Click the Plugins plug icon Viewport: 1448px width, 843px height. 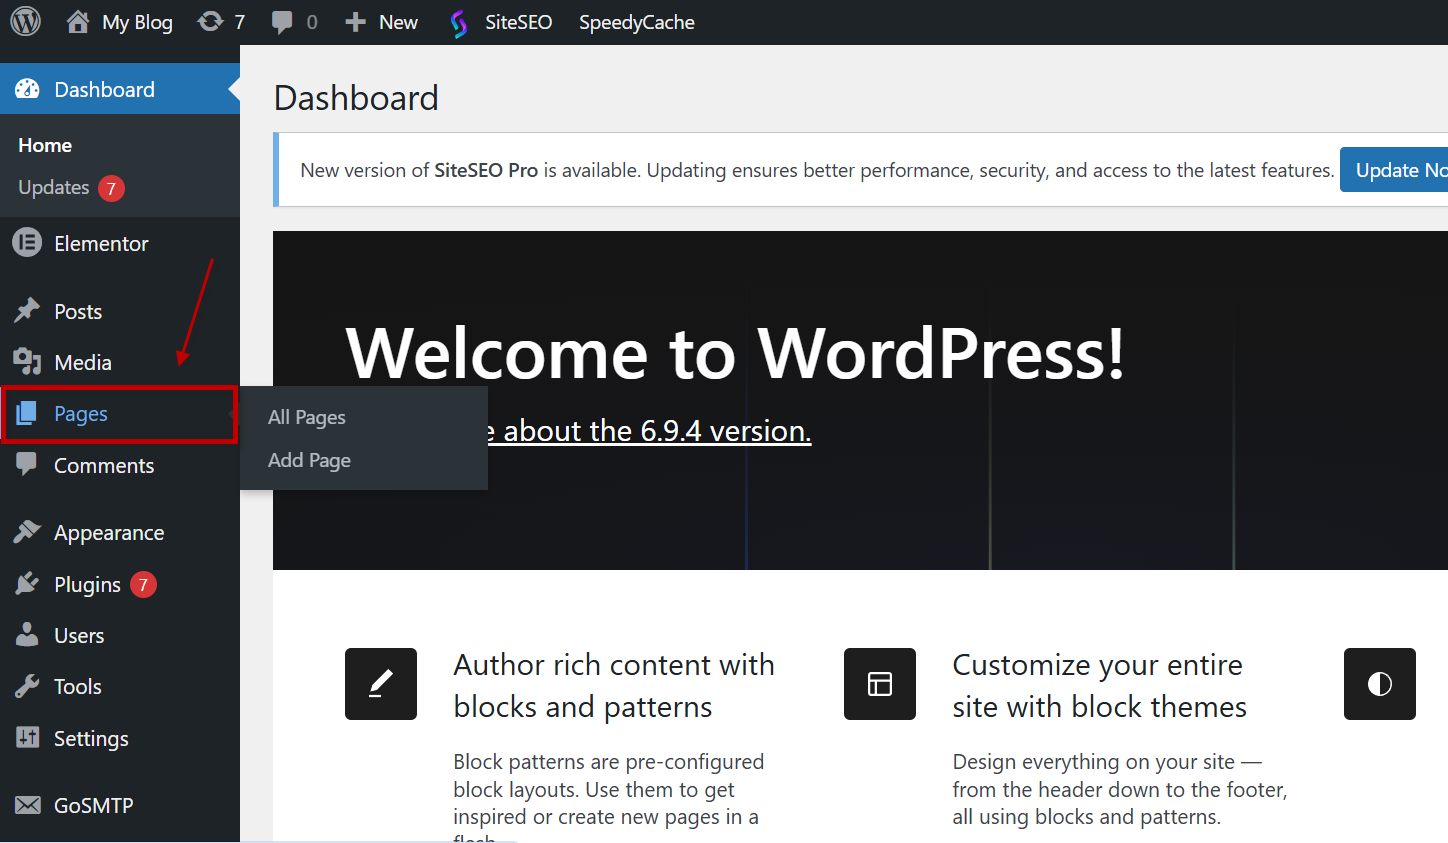click(x=27, y=584)
